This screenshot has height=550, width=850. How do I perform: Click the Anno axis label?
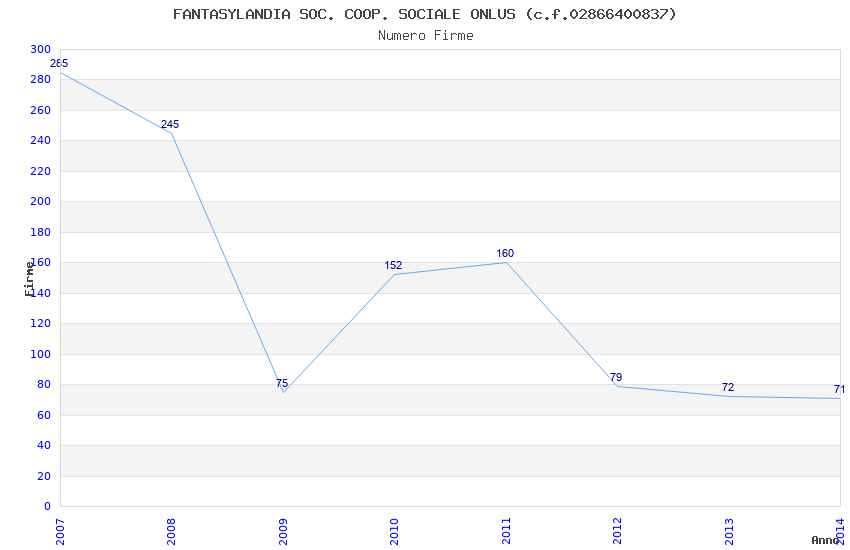coord(824,540)
